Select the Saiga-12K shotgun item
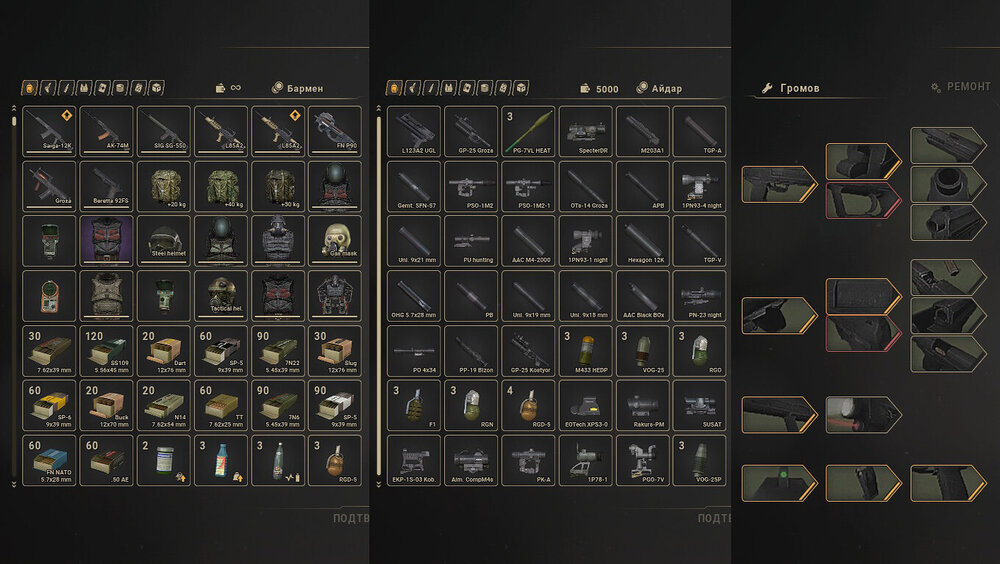This screenshot has width=1000, height=564. 49,131
